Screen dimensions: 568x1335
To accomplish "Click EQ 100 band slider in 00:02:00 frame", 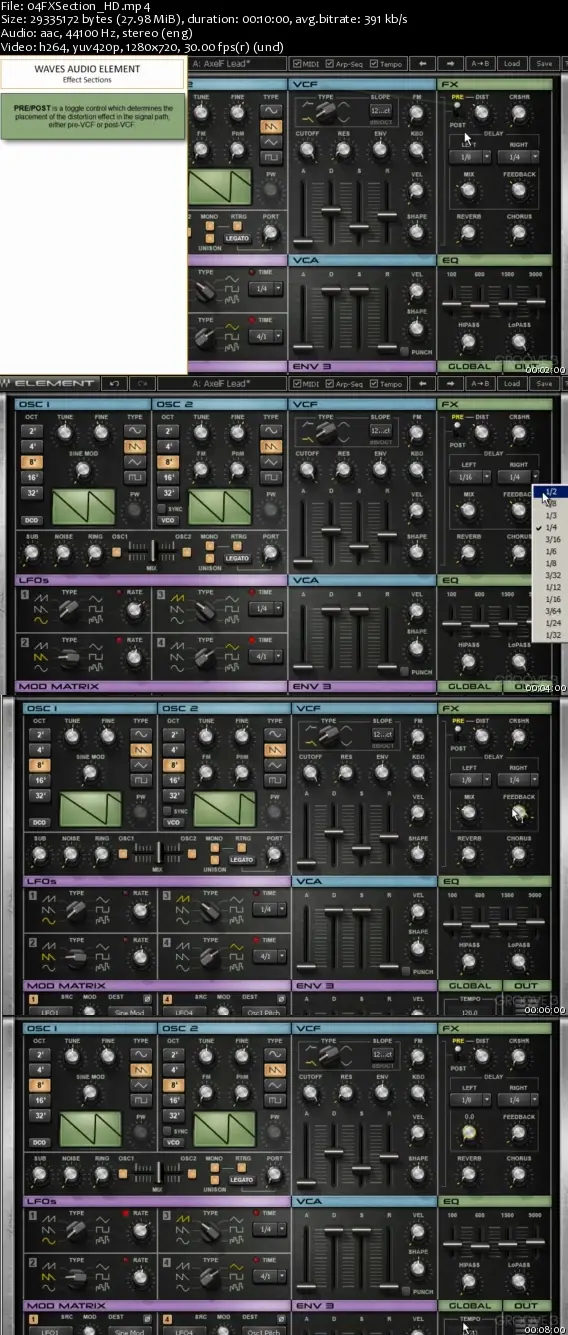I will point(450,303).
